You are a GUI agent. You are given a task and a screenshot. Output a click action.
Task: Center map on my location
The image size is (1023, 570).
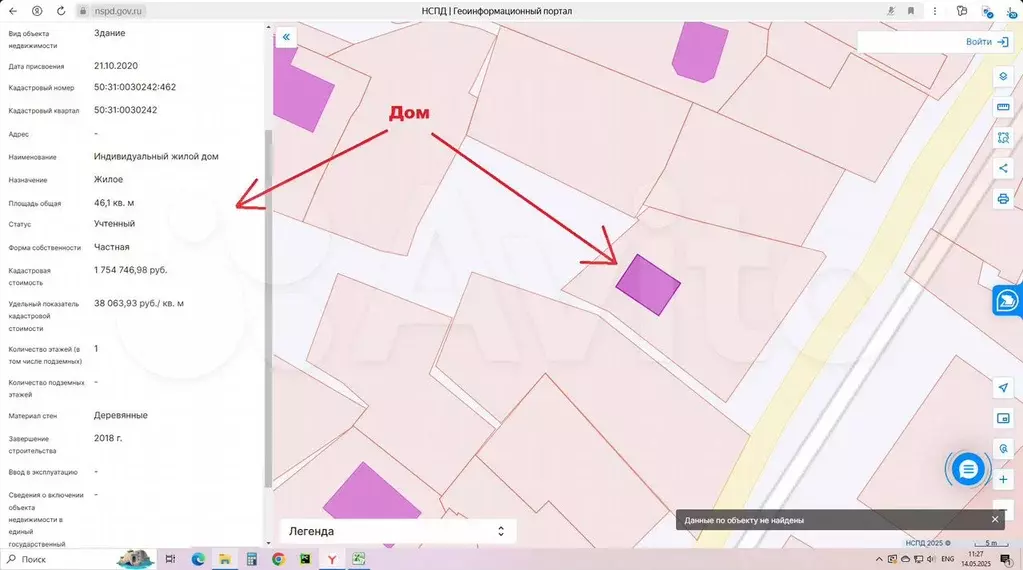click(1003, 387)
